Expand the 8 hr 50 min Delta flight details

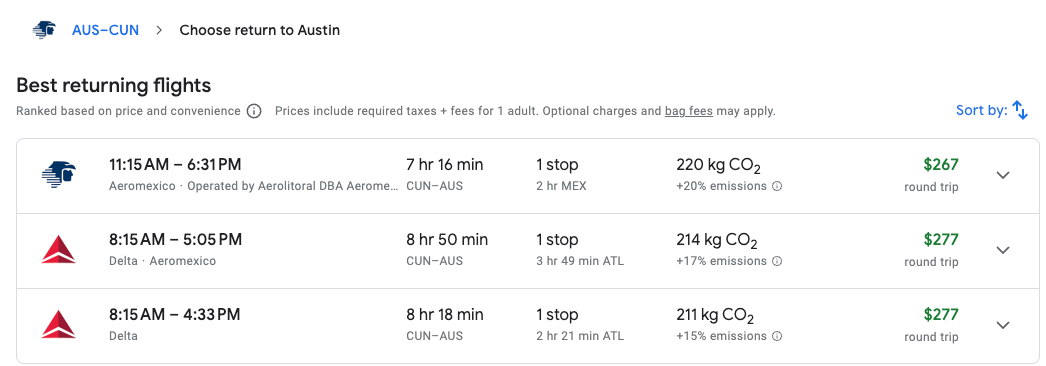(1003, 250)
